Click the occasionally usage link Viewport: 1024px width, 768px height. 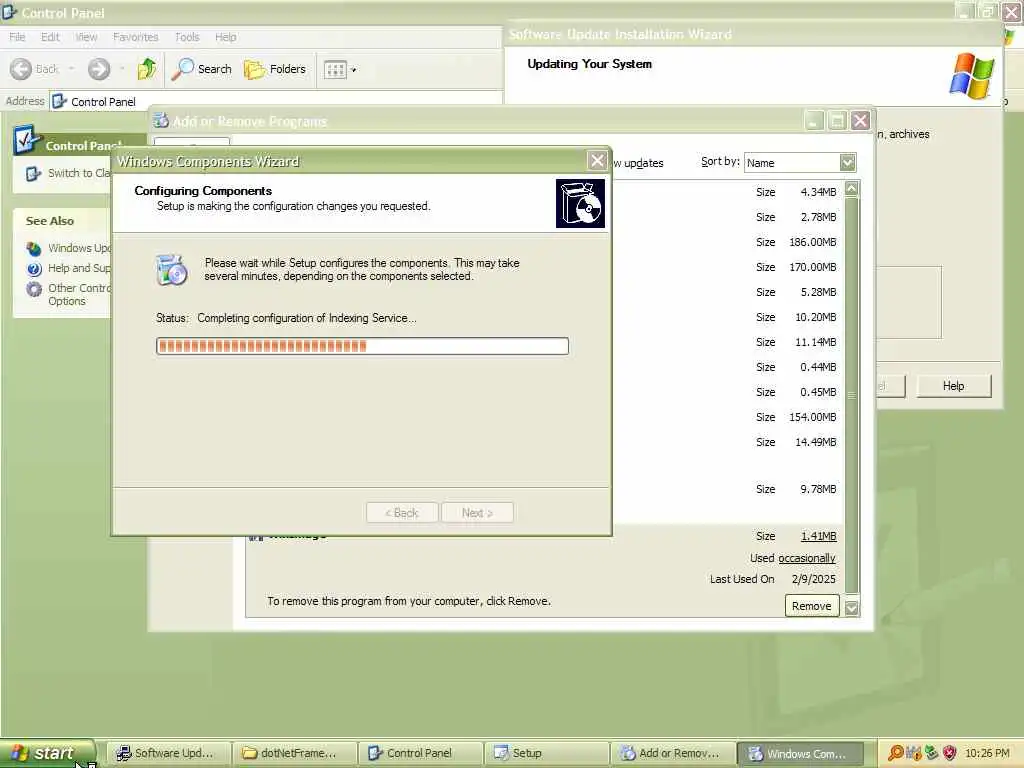pyautogui.click(x=807, y=558)
